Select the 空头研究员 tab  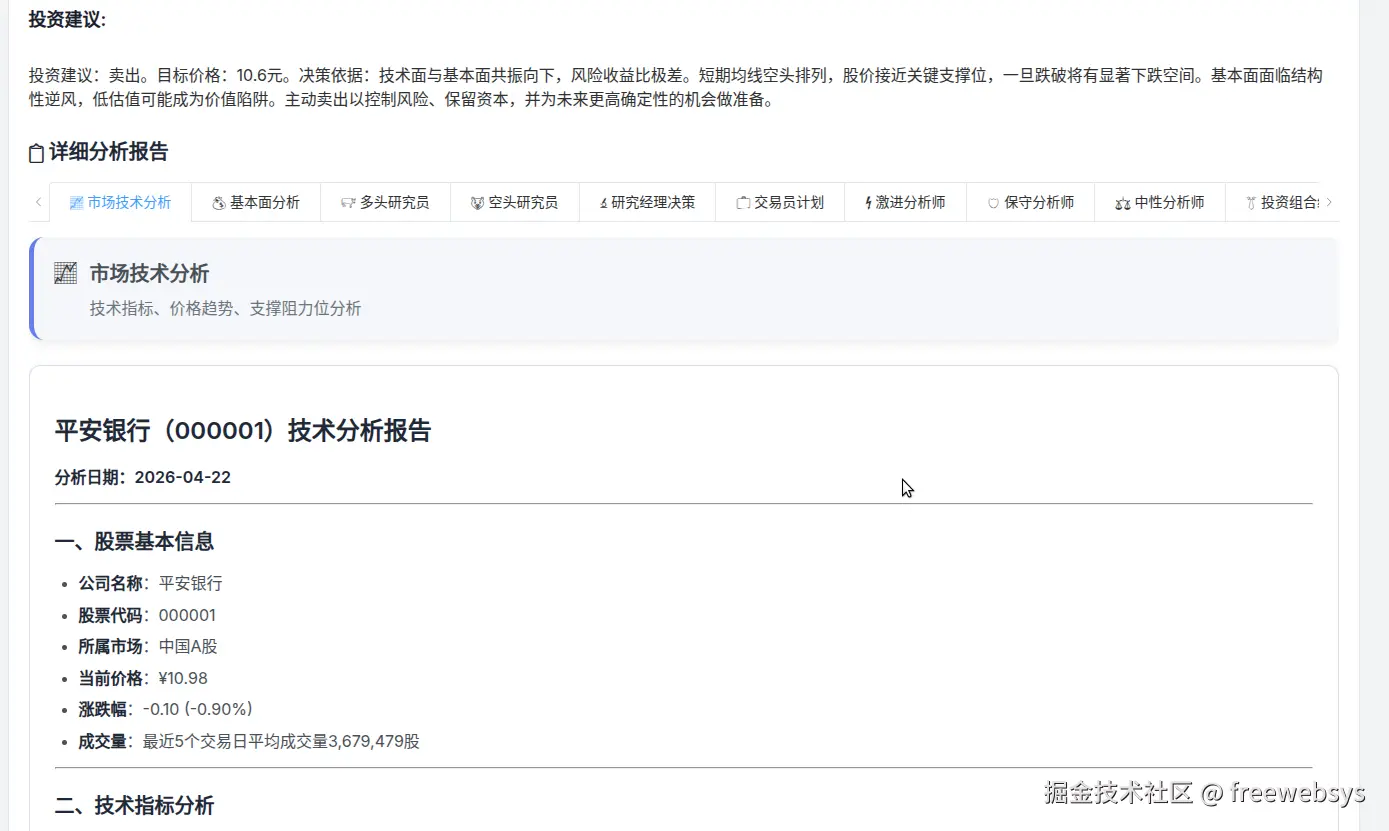pos(514,202)
